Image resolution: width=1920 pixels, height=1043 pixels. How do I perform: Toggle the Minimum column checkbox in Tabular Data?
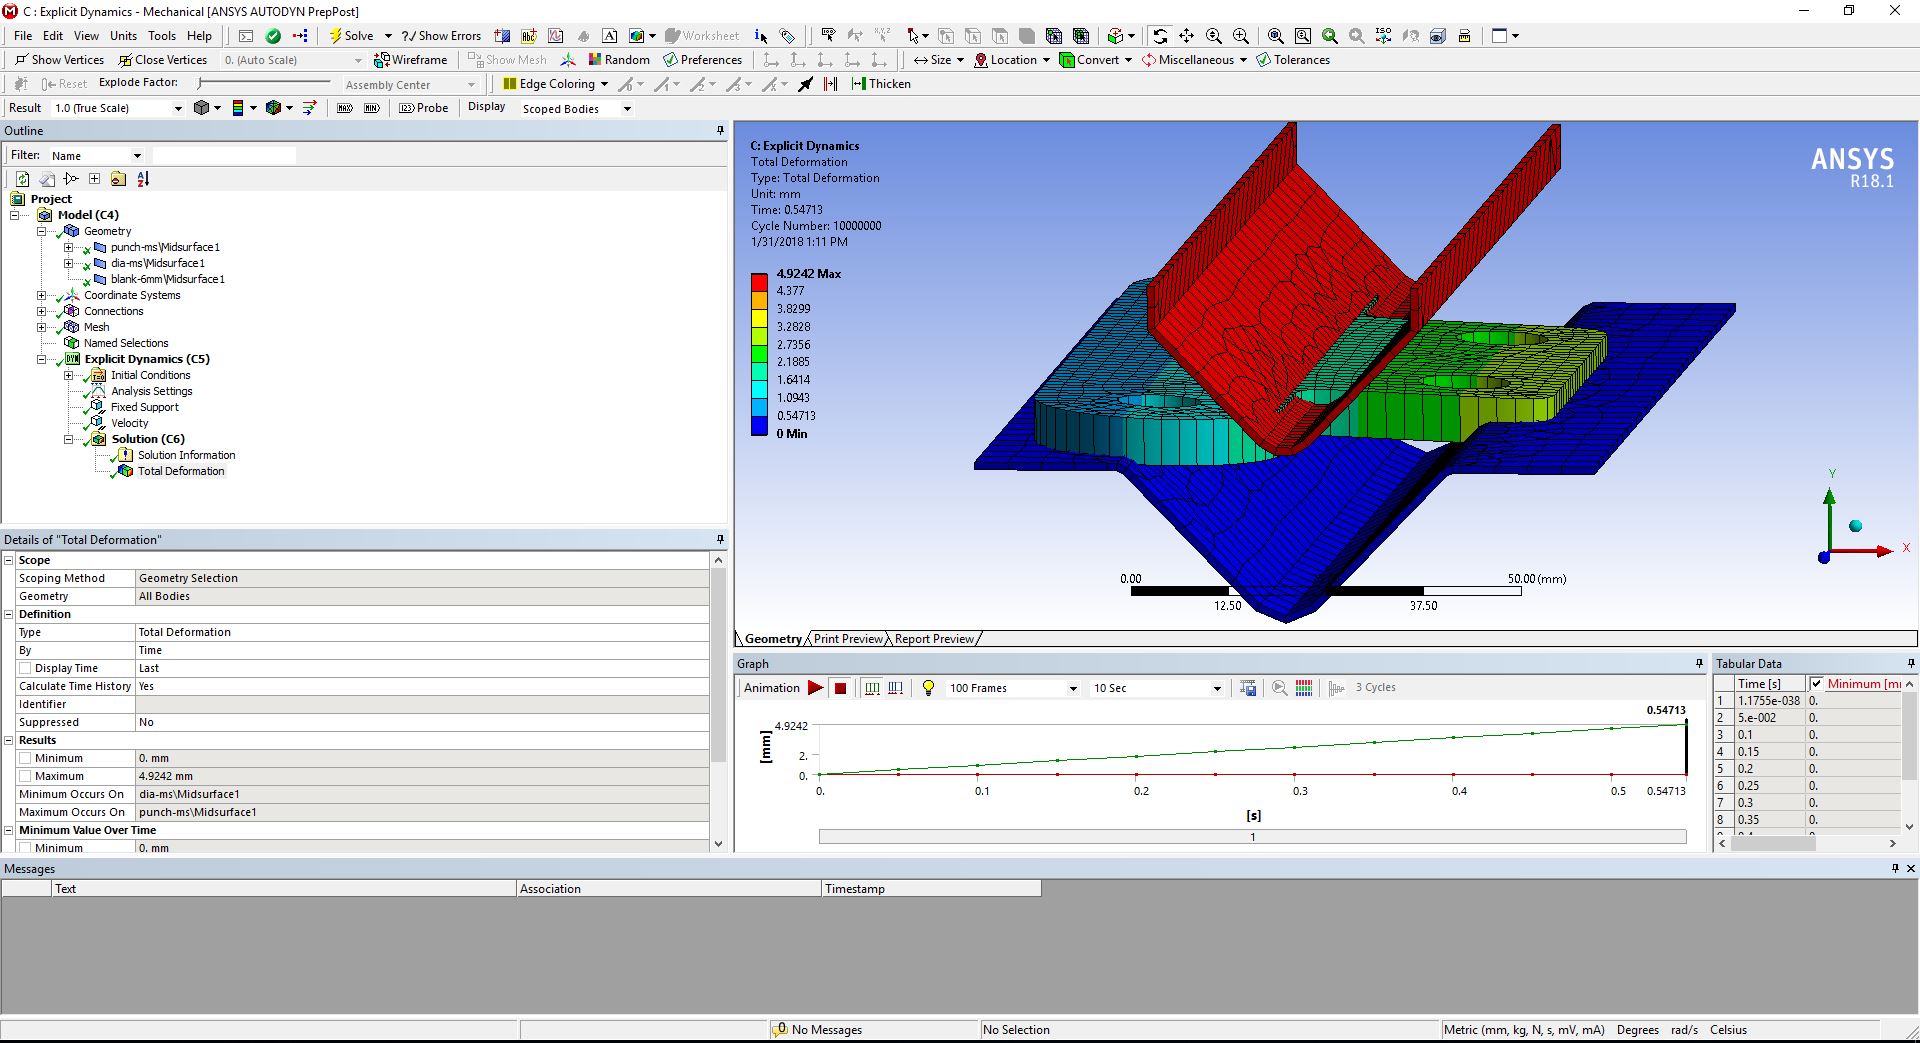(1816, 684)
